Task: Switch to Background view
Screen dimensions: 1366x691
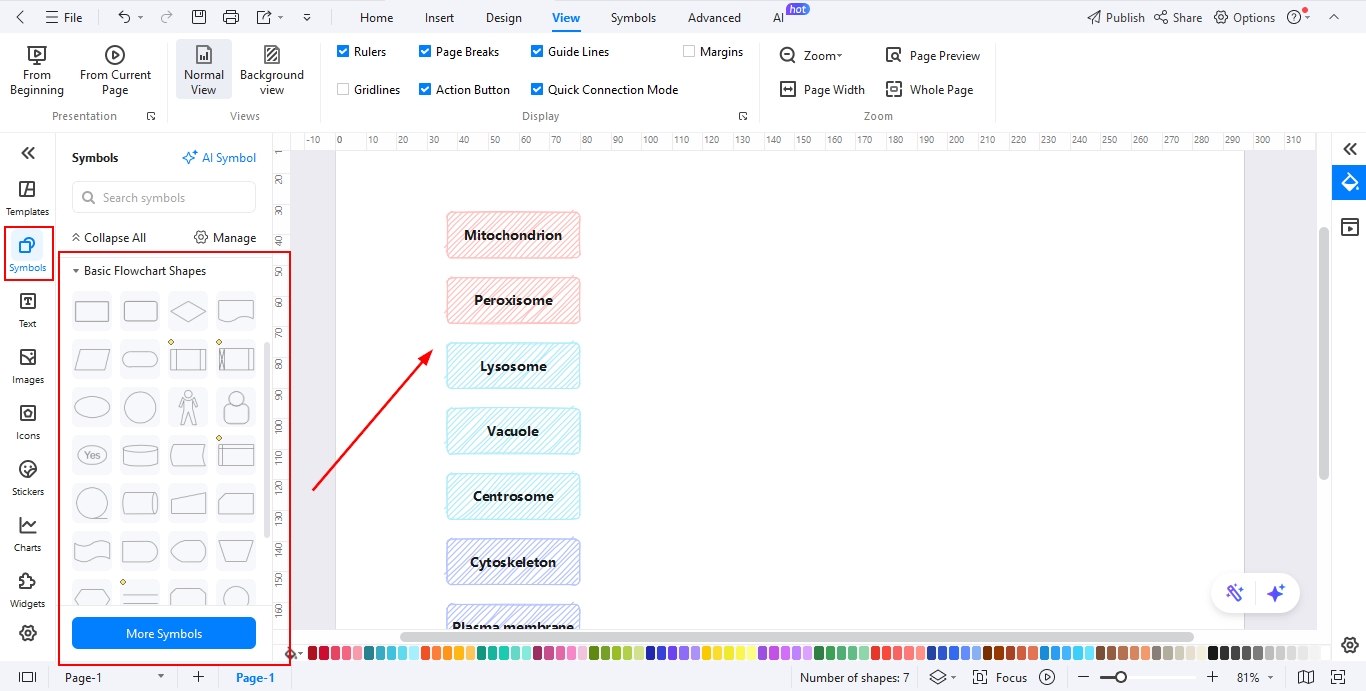Action: tap(271, 56)
